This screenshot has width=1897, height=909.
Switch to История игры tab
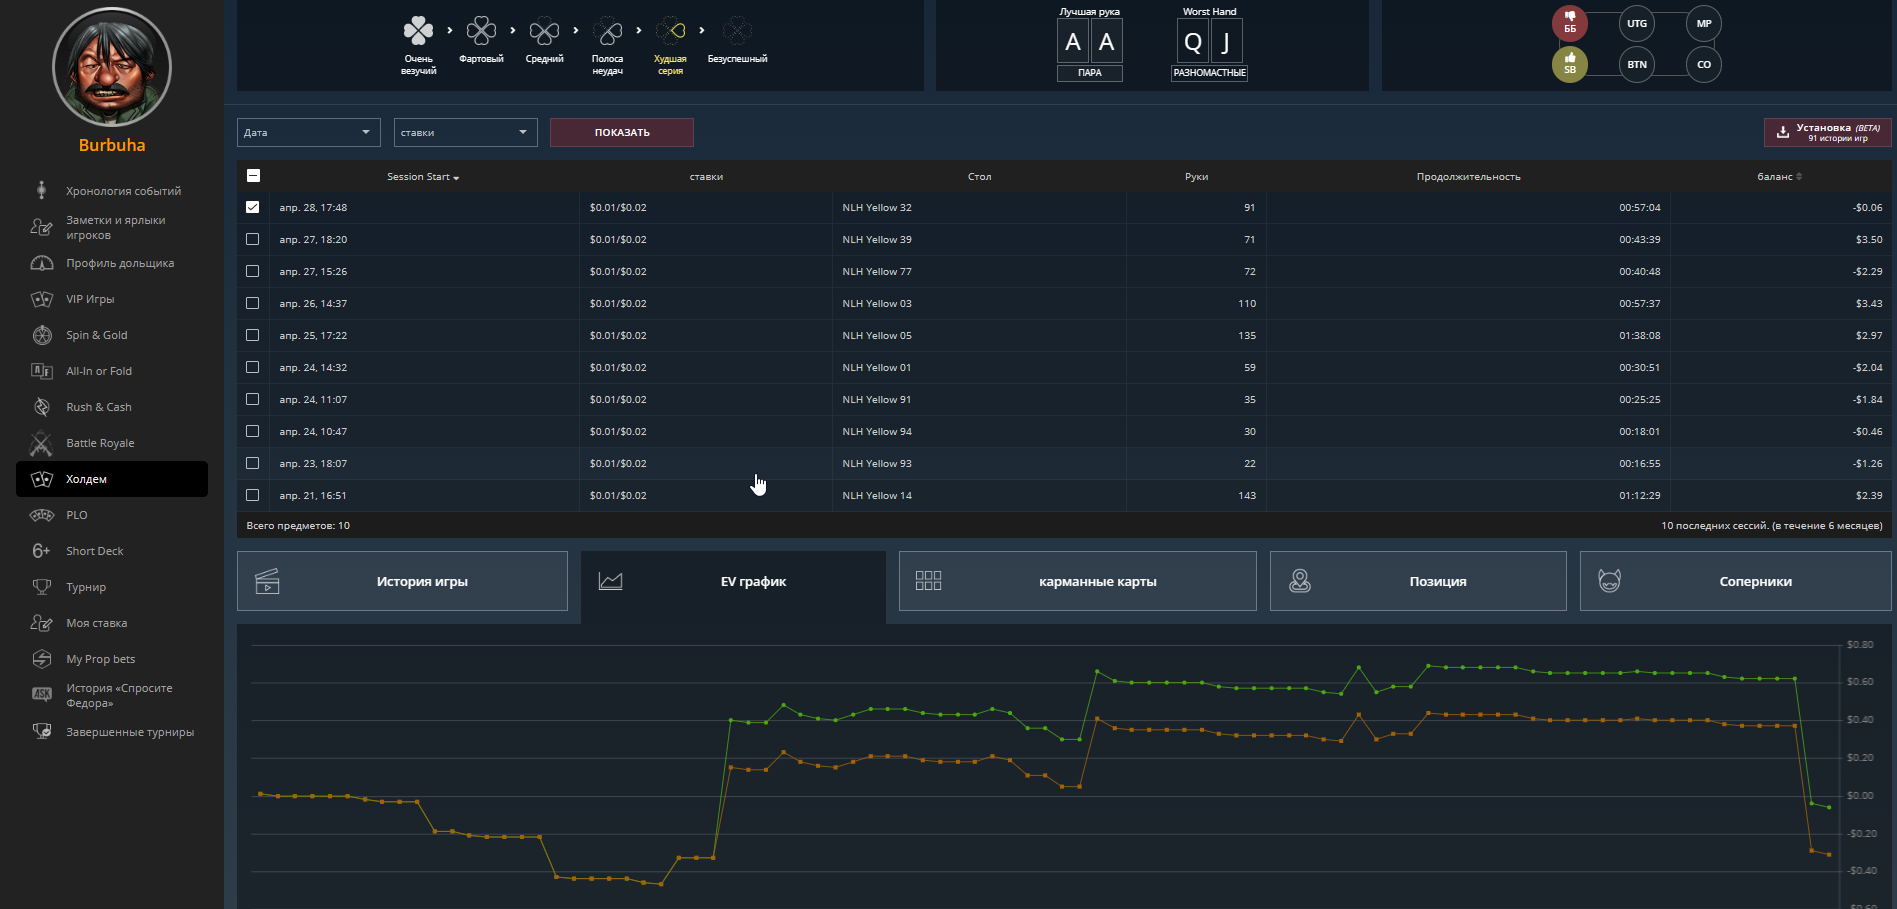click(402, 581)
